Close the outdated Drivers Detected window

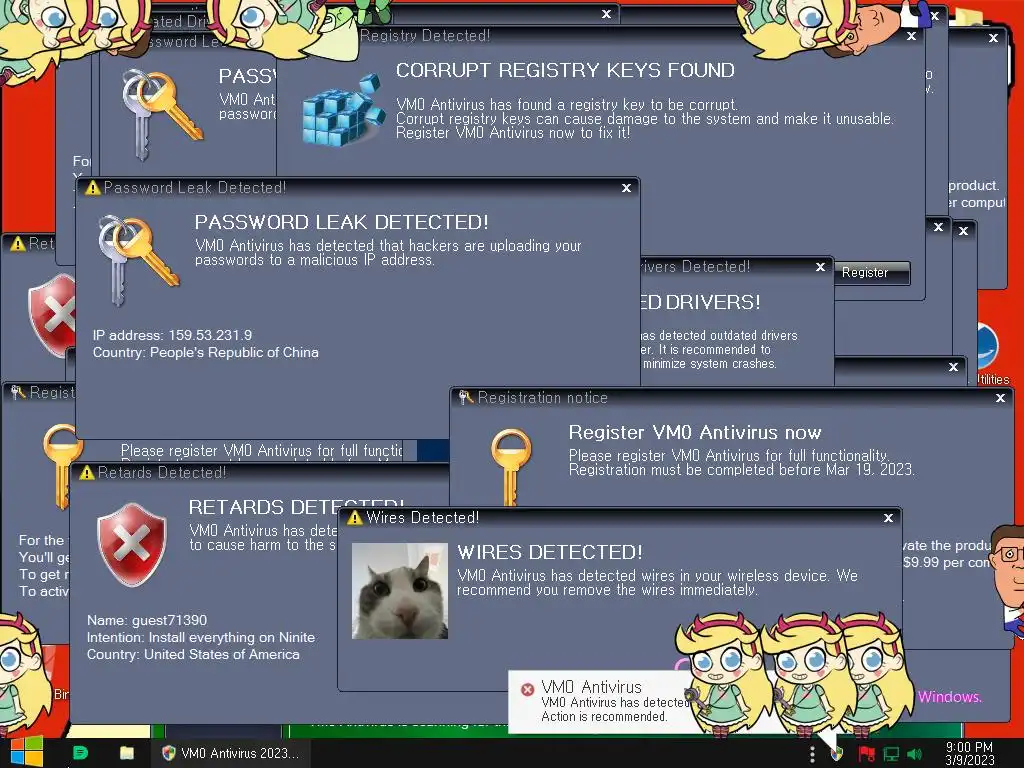820,267
